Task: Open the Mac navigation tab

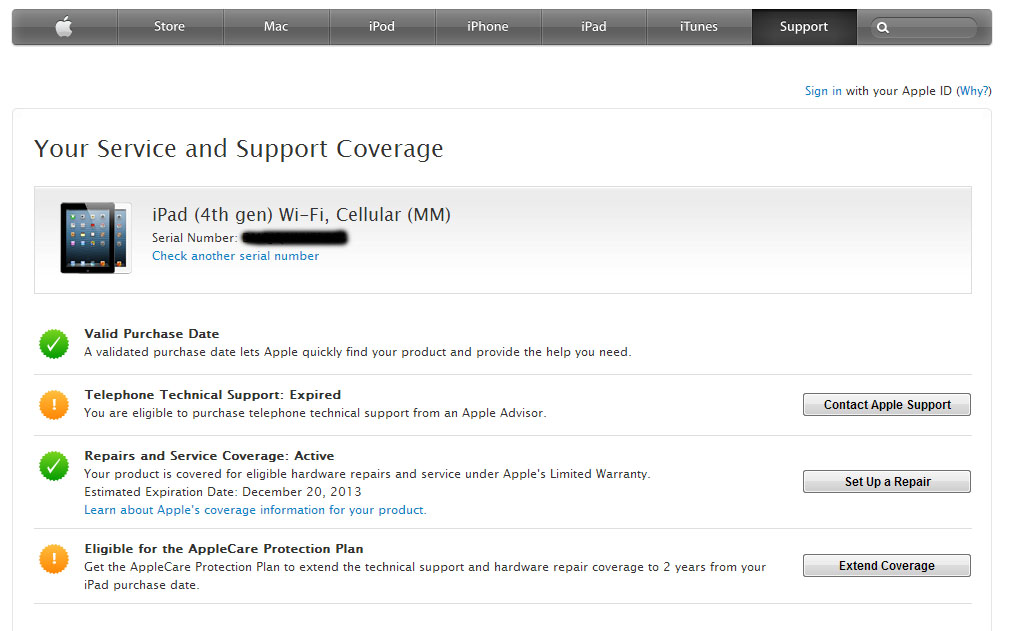Action: (276, 27)
